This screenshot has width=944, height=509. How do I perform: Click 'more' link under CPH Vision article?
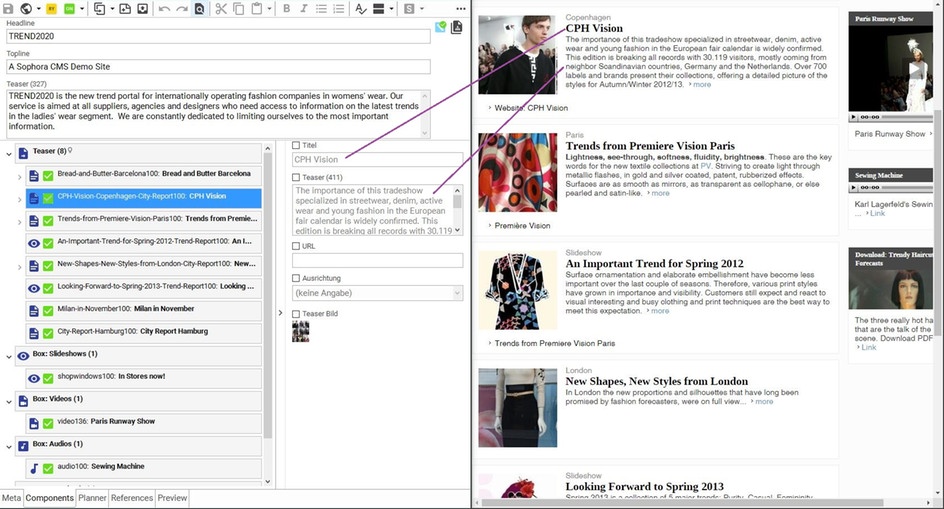coord(701,85)
